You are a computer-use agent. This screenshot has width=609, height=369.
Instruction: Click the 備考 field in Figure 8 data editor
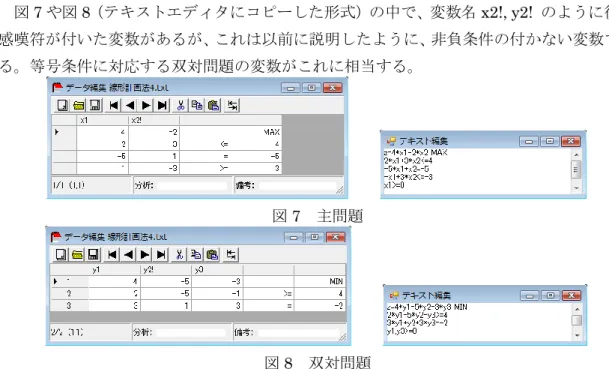click(298, 333)
